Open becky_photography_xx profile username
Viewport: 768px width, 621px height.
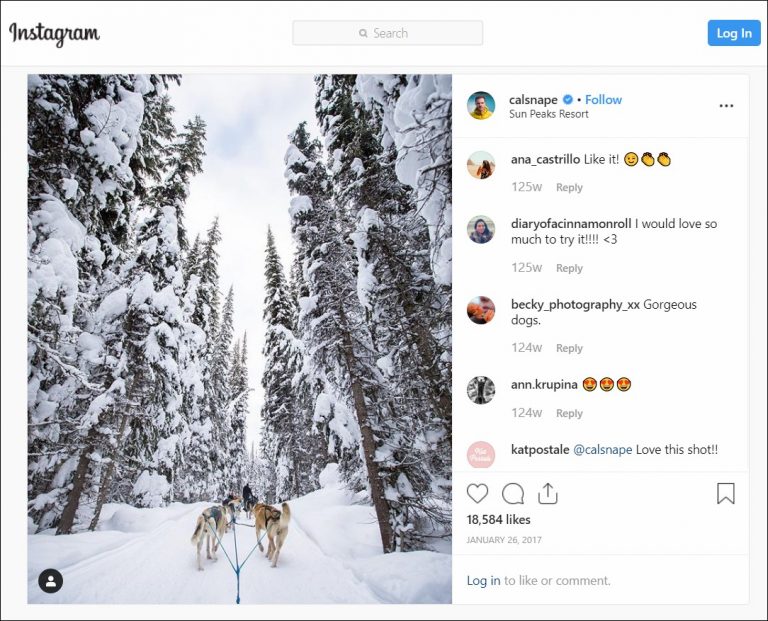pos(575,304)
